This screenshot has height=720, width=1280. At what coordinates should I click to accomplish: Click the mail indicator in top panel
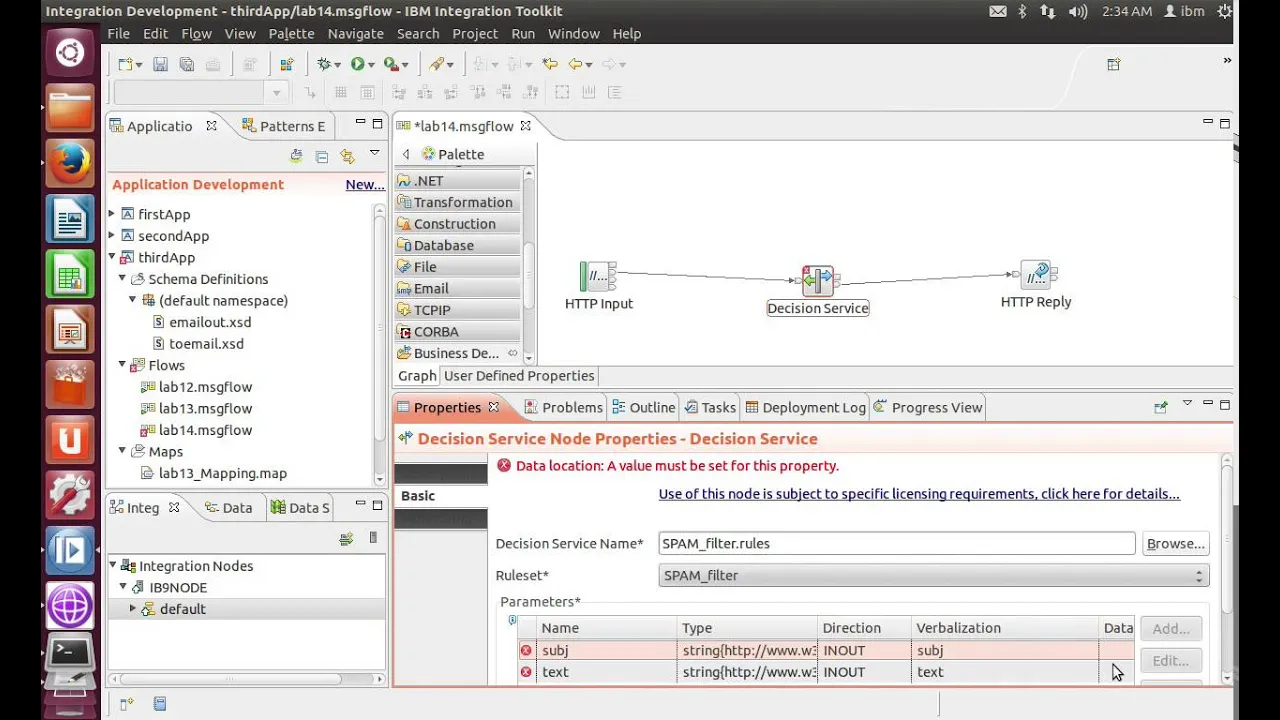click(x=998, y=11)
